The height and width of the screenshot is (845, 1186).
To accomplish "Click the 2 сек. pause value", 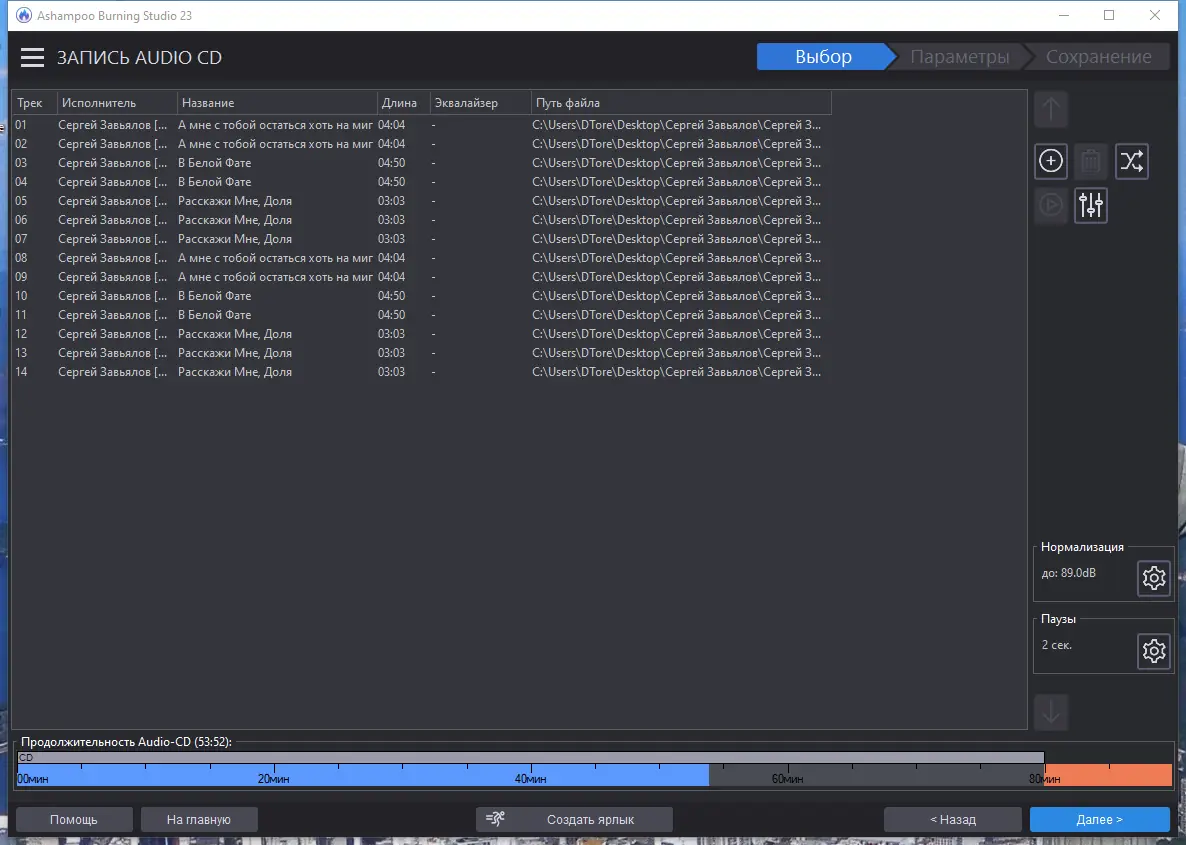I will coord(1057,645).
